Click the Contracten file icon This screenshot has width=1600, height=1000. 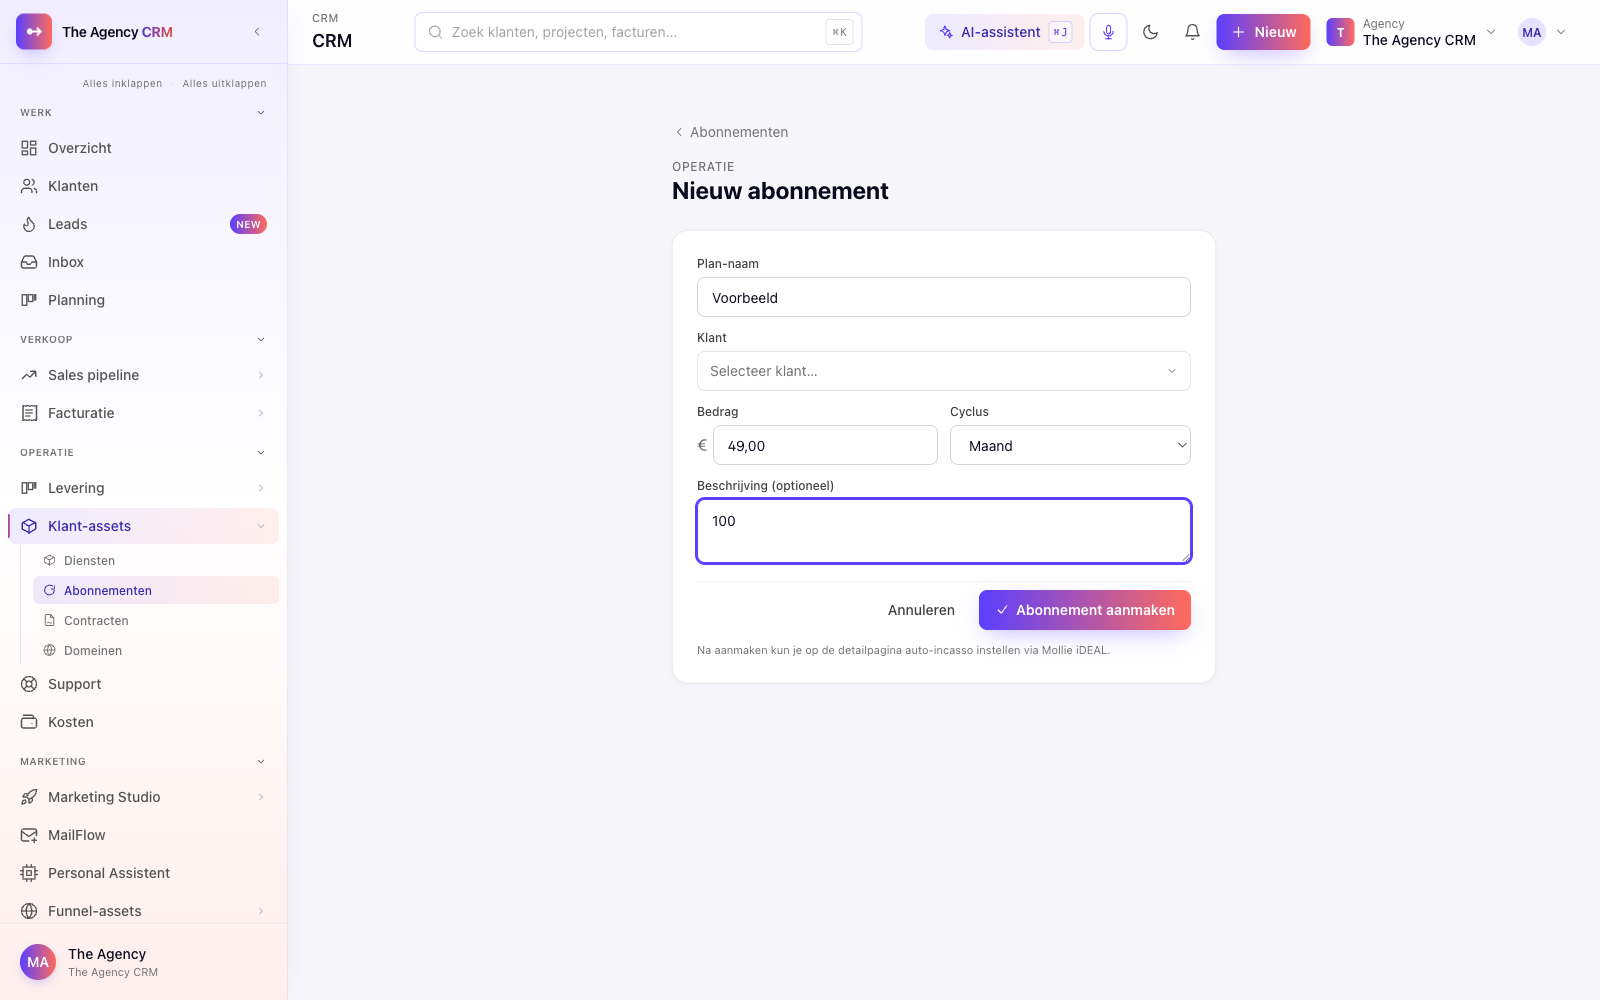click(x=49, y=621)
